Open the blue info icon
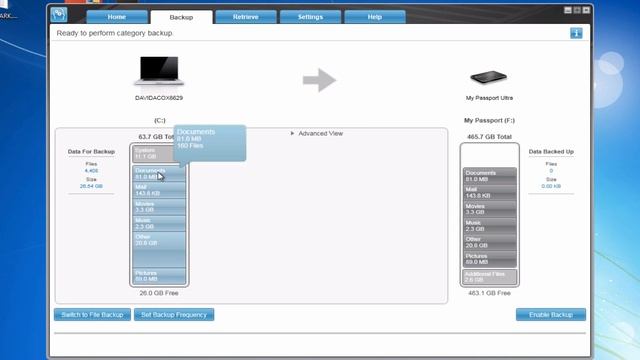This screenshot has width=640, height=360. point(576,33)
